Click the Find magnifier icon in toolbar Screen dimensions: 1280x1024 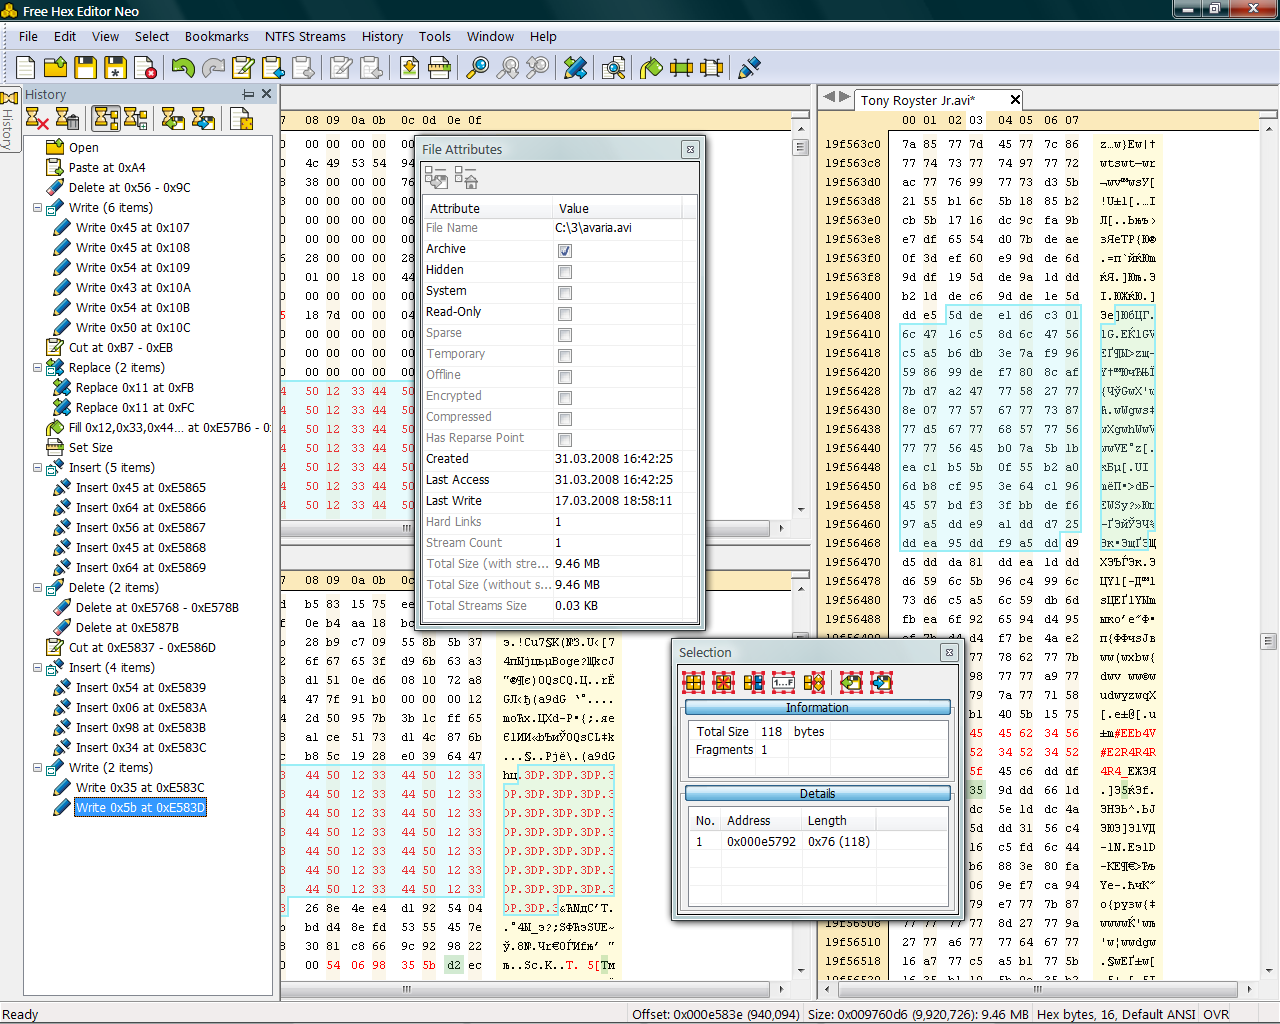point(478,67)
